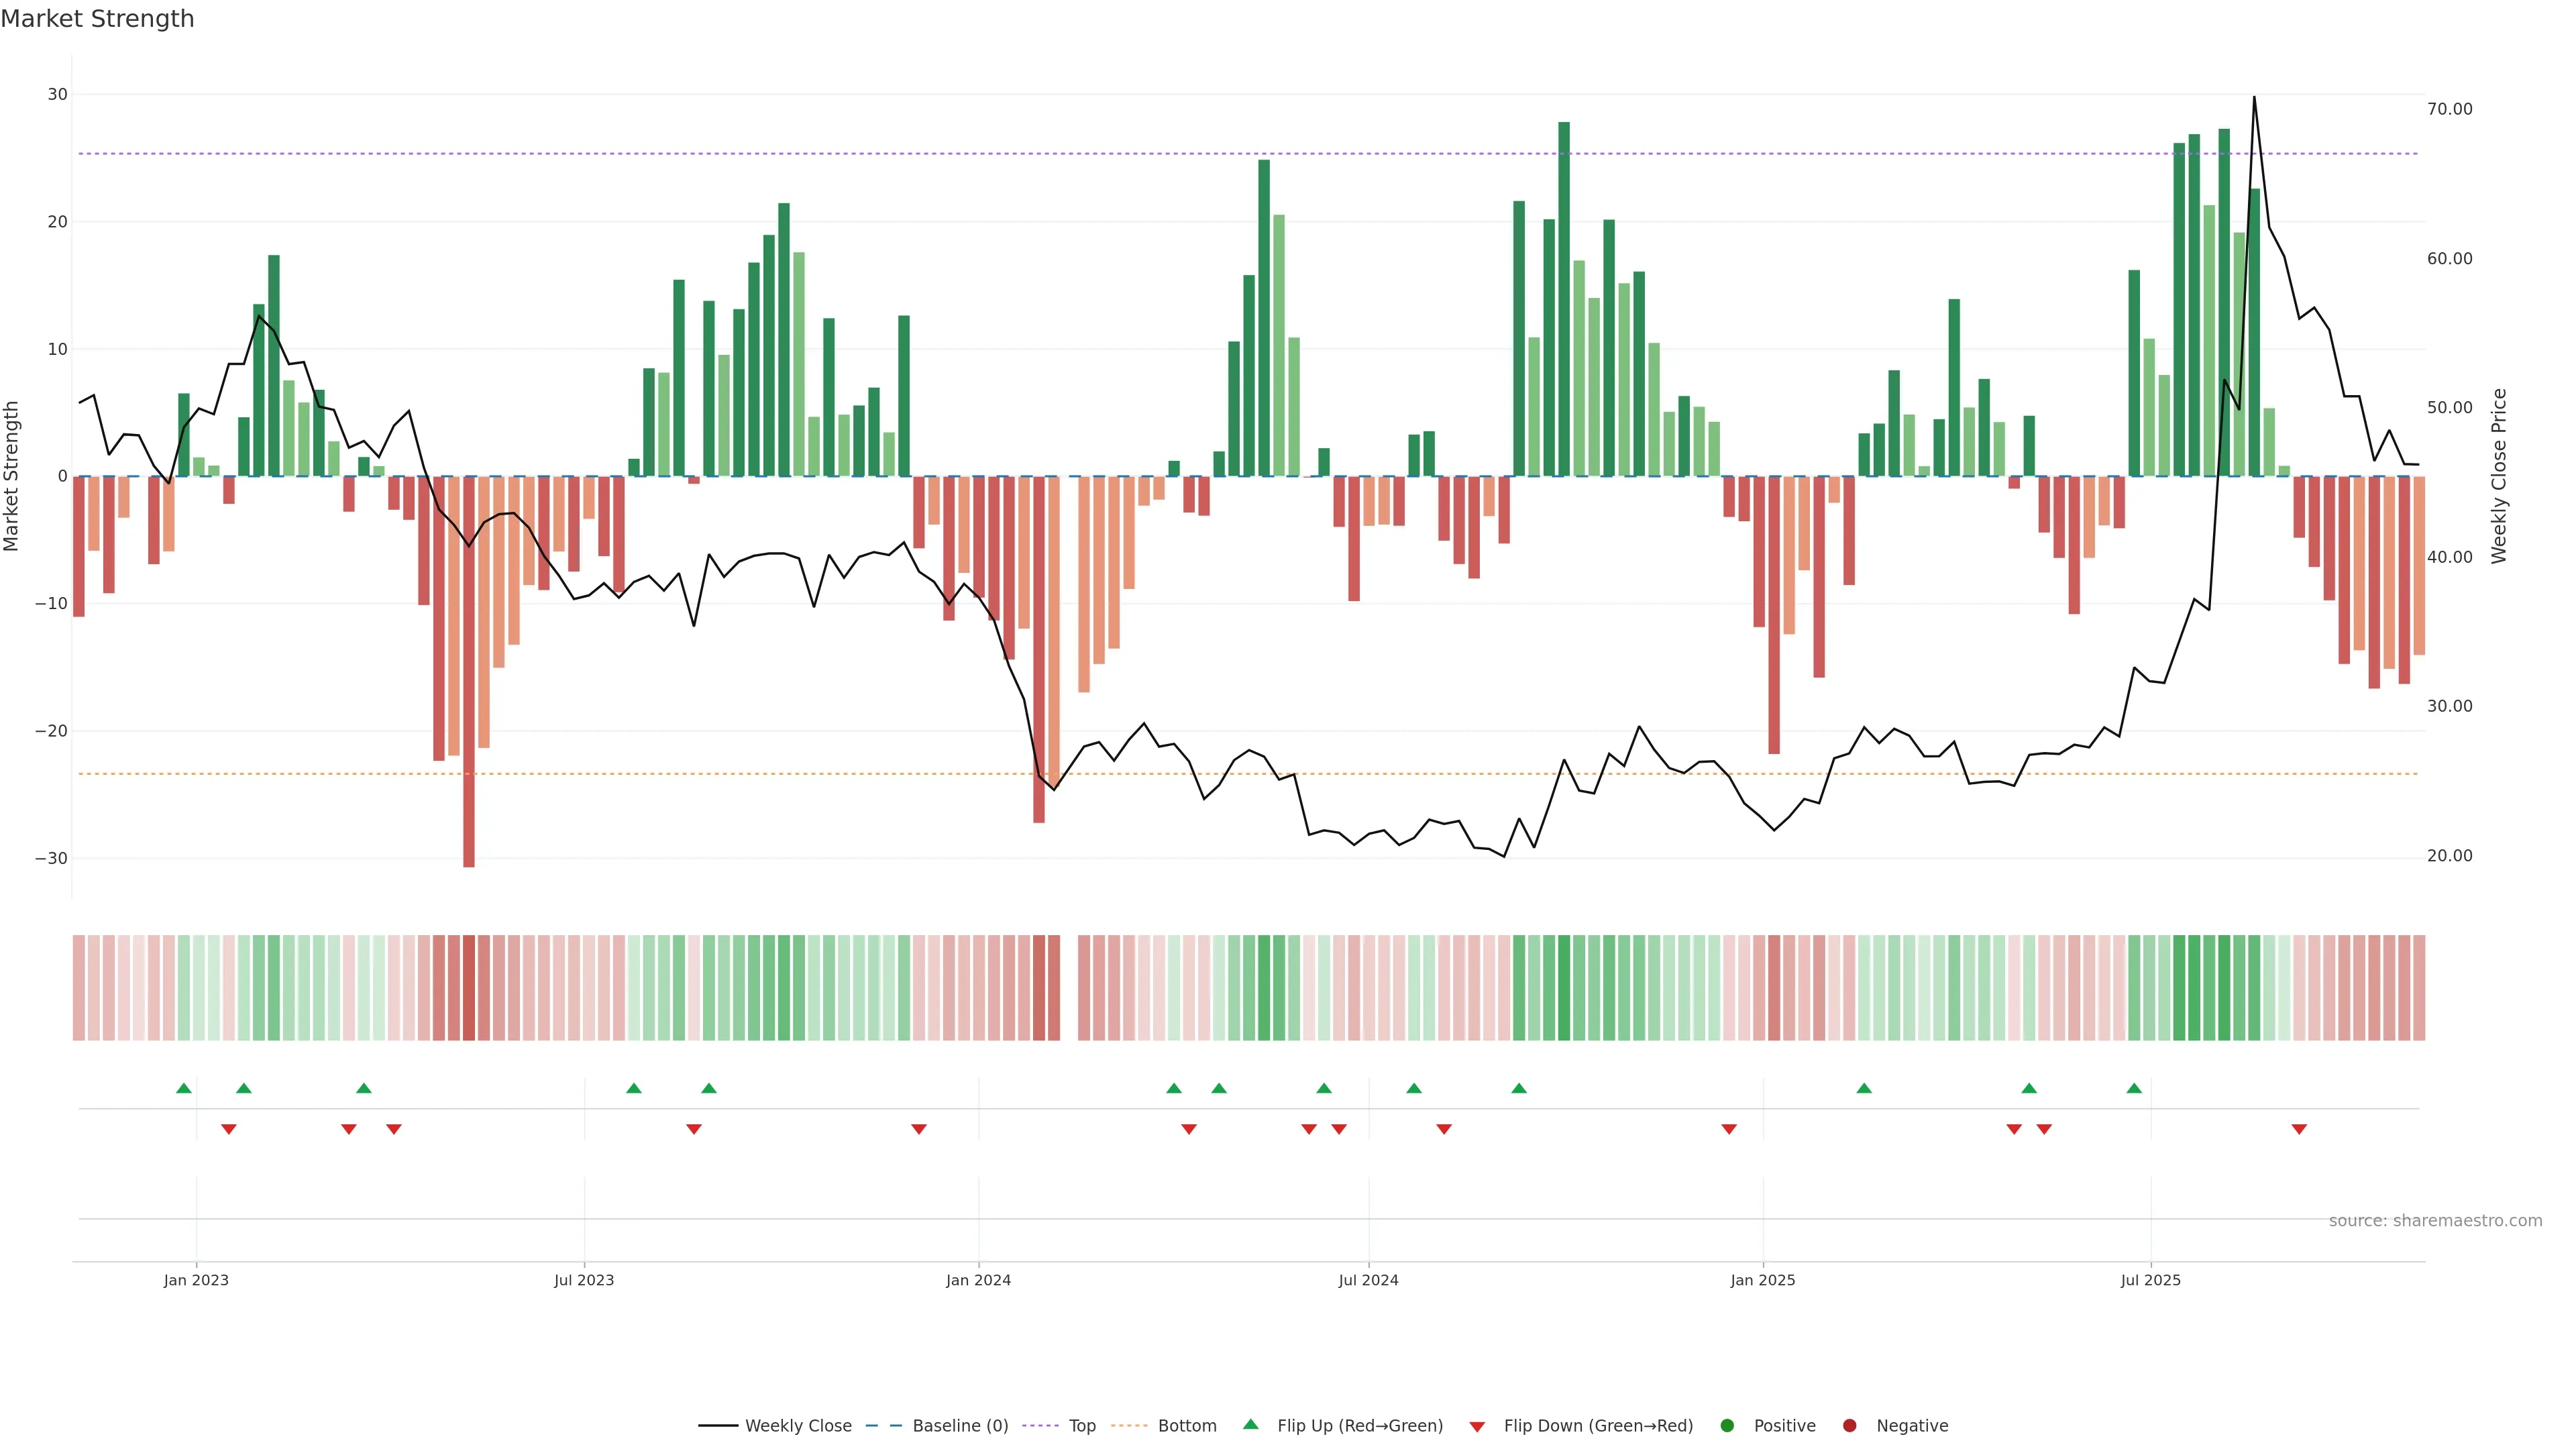This screenshot has height=1449, width=2576.
Task: Toggle the Top dotted line legend entry
Action: pos(1081,1426)
